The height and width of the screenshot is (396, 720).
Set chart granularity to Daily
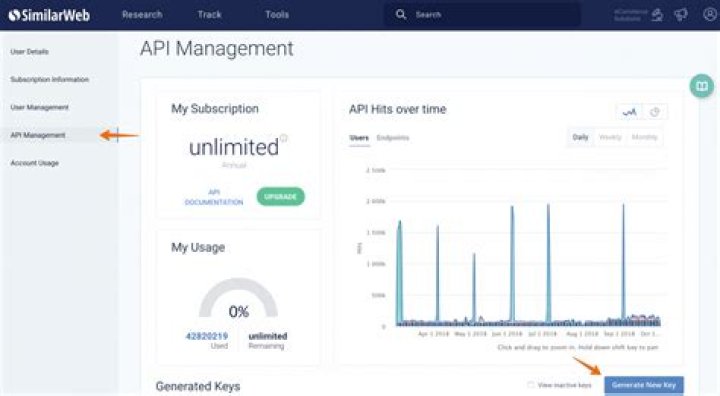click(580, 137)
